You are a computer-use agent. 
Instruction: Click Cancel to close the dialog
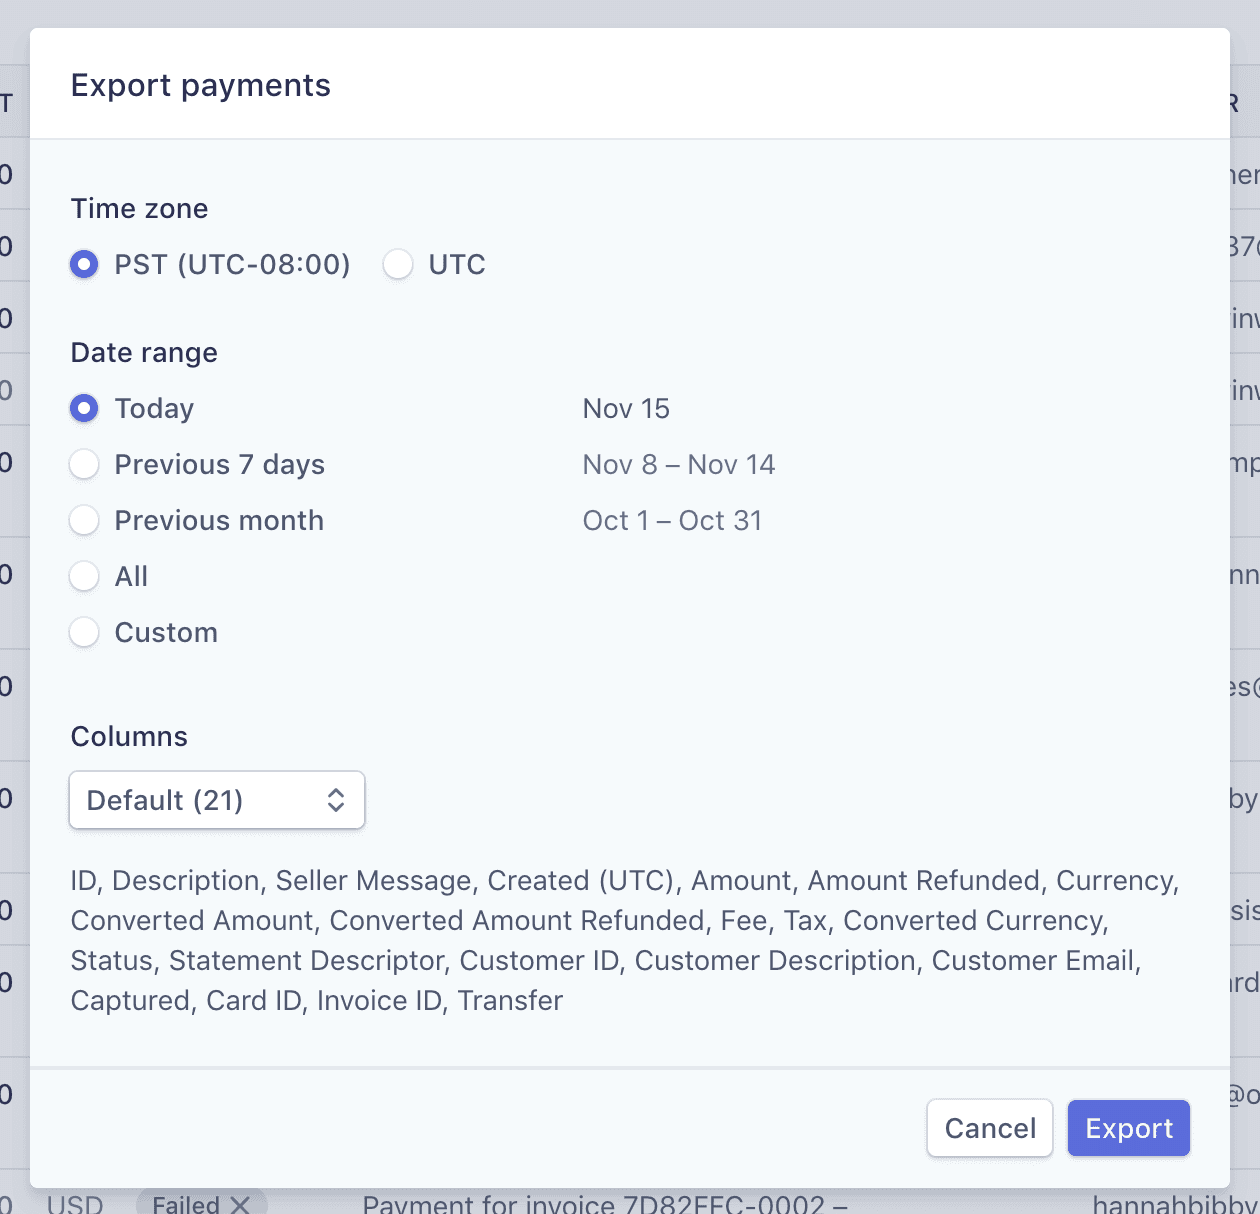coord(989,1128)
